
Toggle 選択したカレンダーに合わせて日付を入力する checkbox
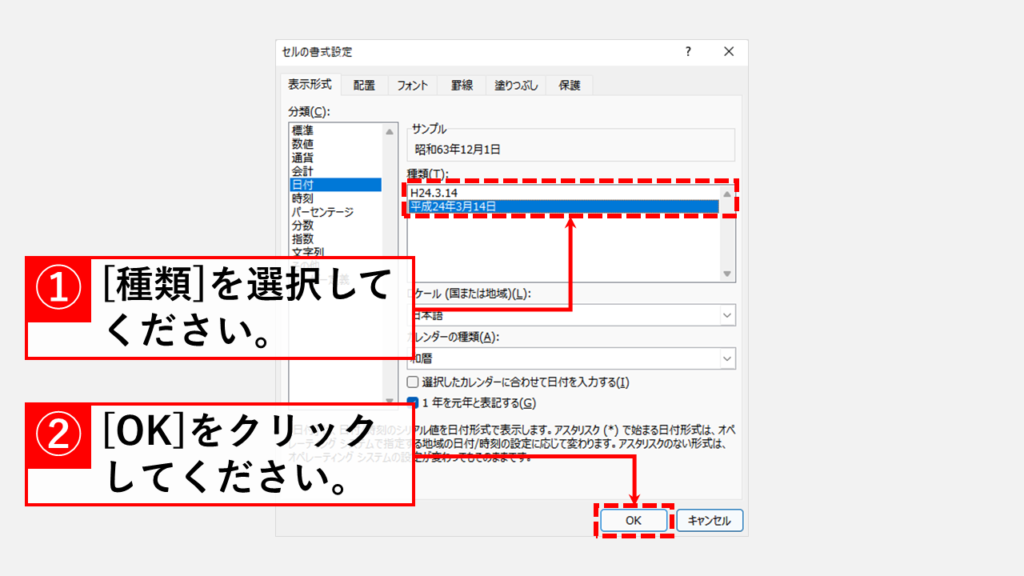click(x=414, y=382)
